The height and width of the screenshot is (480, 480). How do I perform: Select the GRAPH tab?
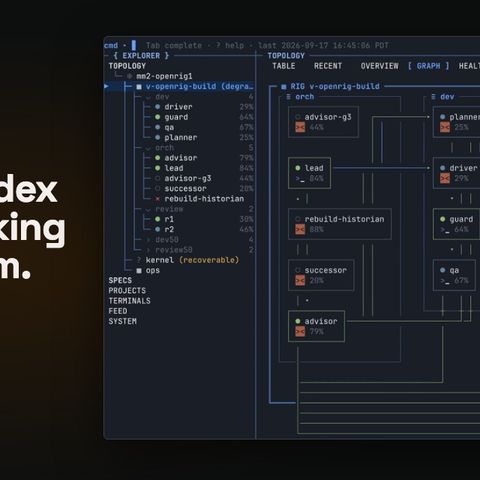(x=428, y=66)
